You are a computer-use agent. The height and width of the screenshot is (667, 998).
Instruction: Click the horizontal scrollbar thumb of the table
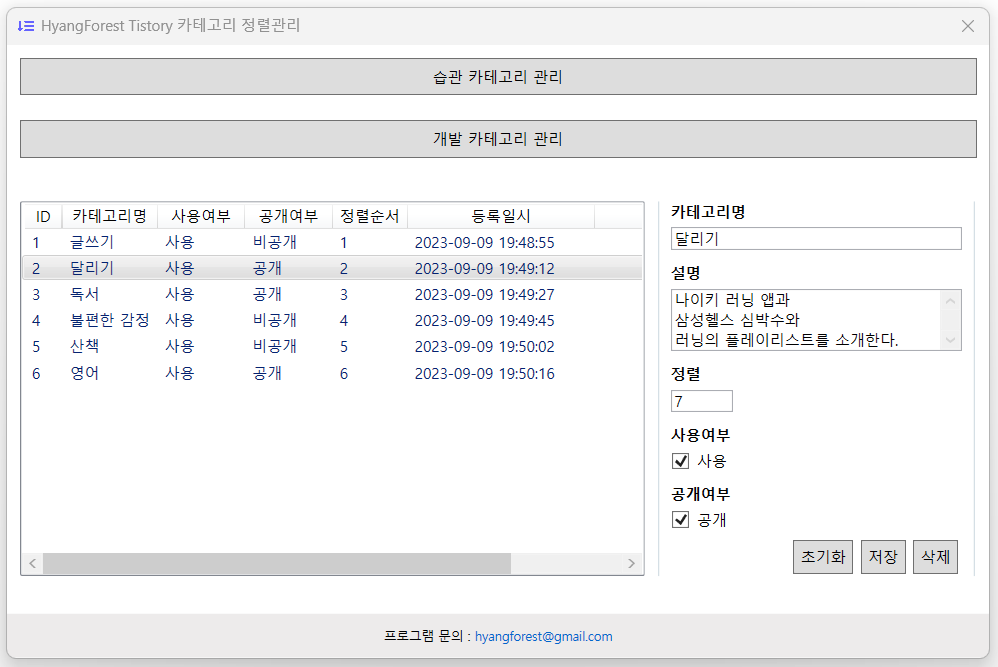point(277,563)
